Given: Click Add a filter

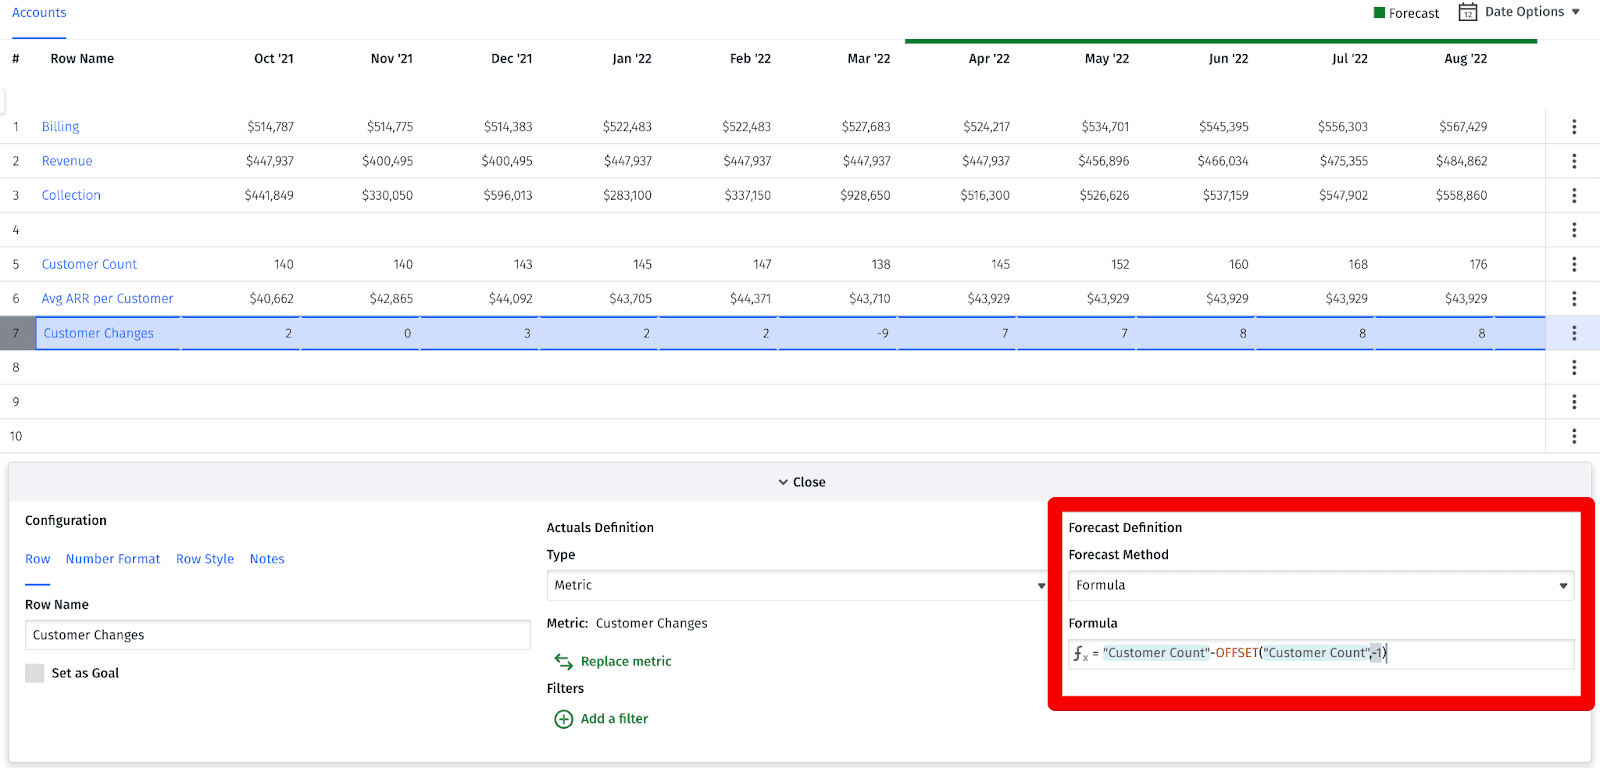Looking at the screenshot, I should [614, 719].
